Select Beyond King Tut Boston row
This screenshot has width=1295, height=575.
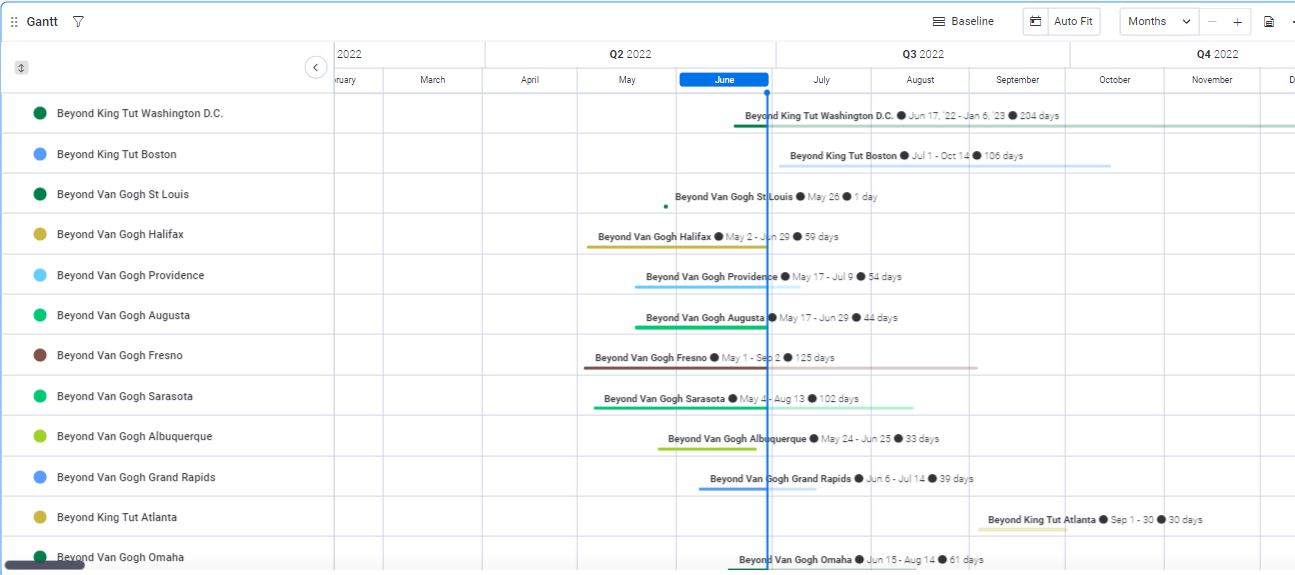point(168,154)
